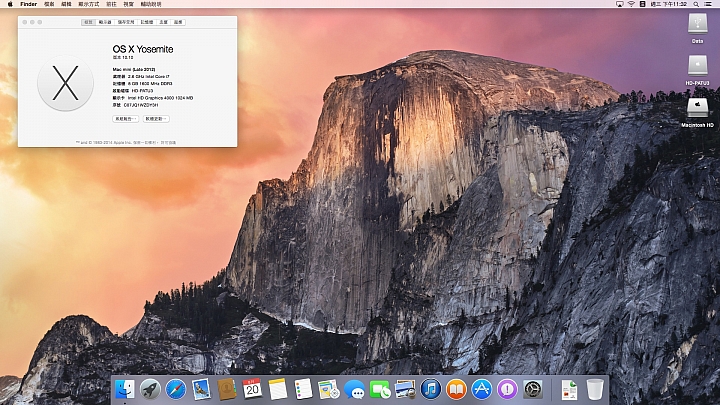
Task: Open AirPlay display menu bar icon
Action: 620,4
